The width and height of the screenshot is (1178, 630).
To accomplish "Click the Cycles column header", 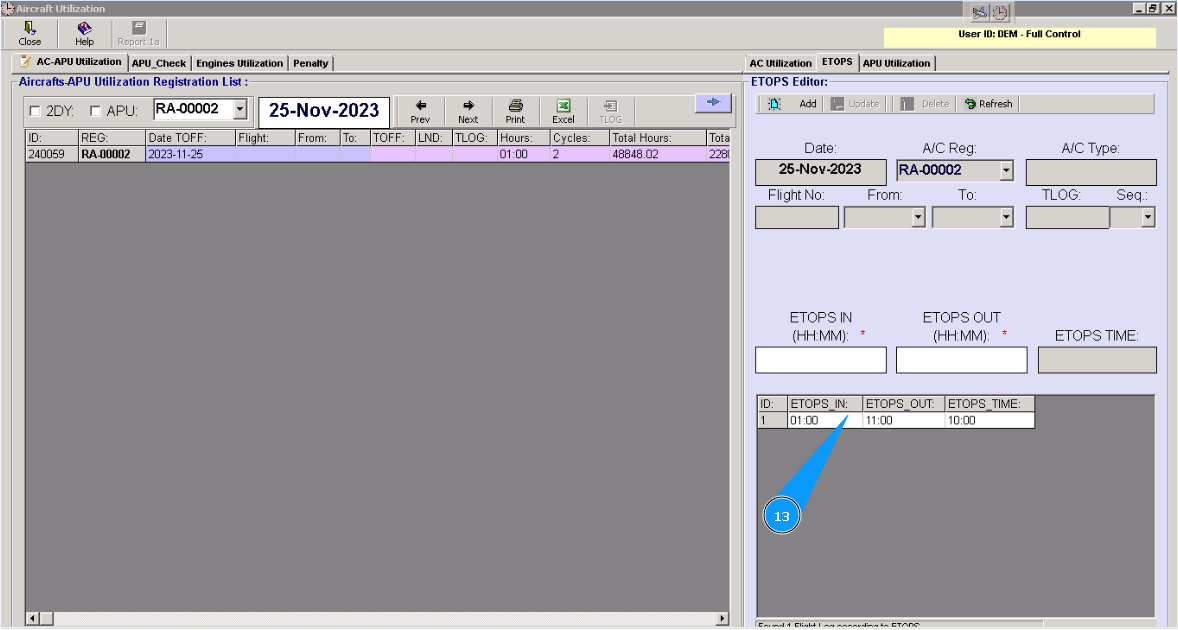I will point(579,138).
